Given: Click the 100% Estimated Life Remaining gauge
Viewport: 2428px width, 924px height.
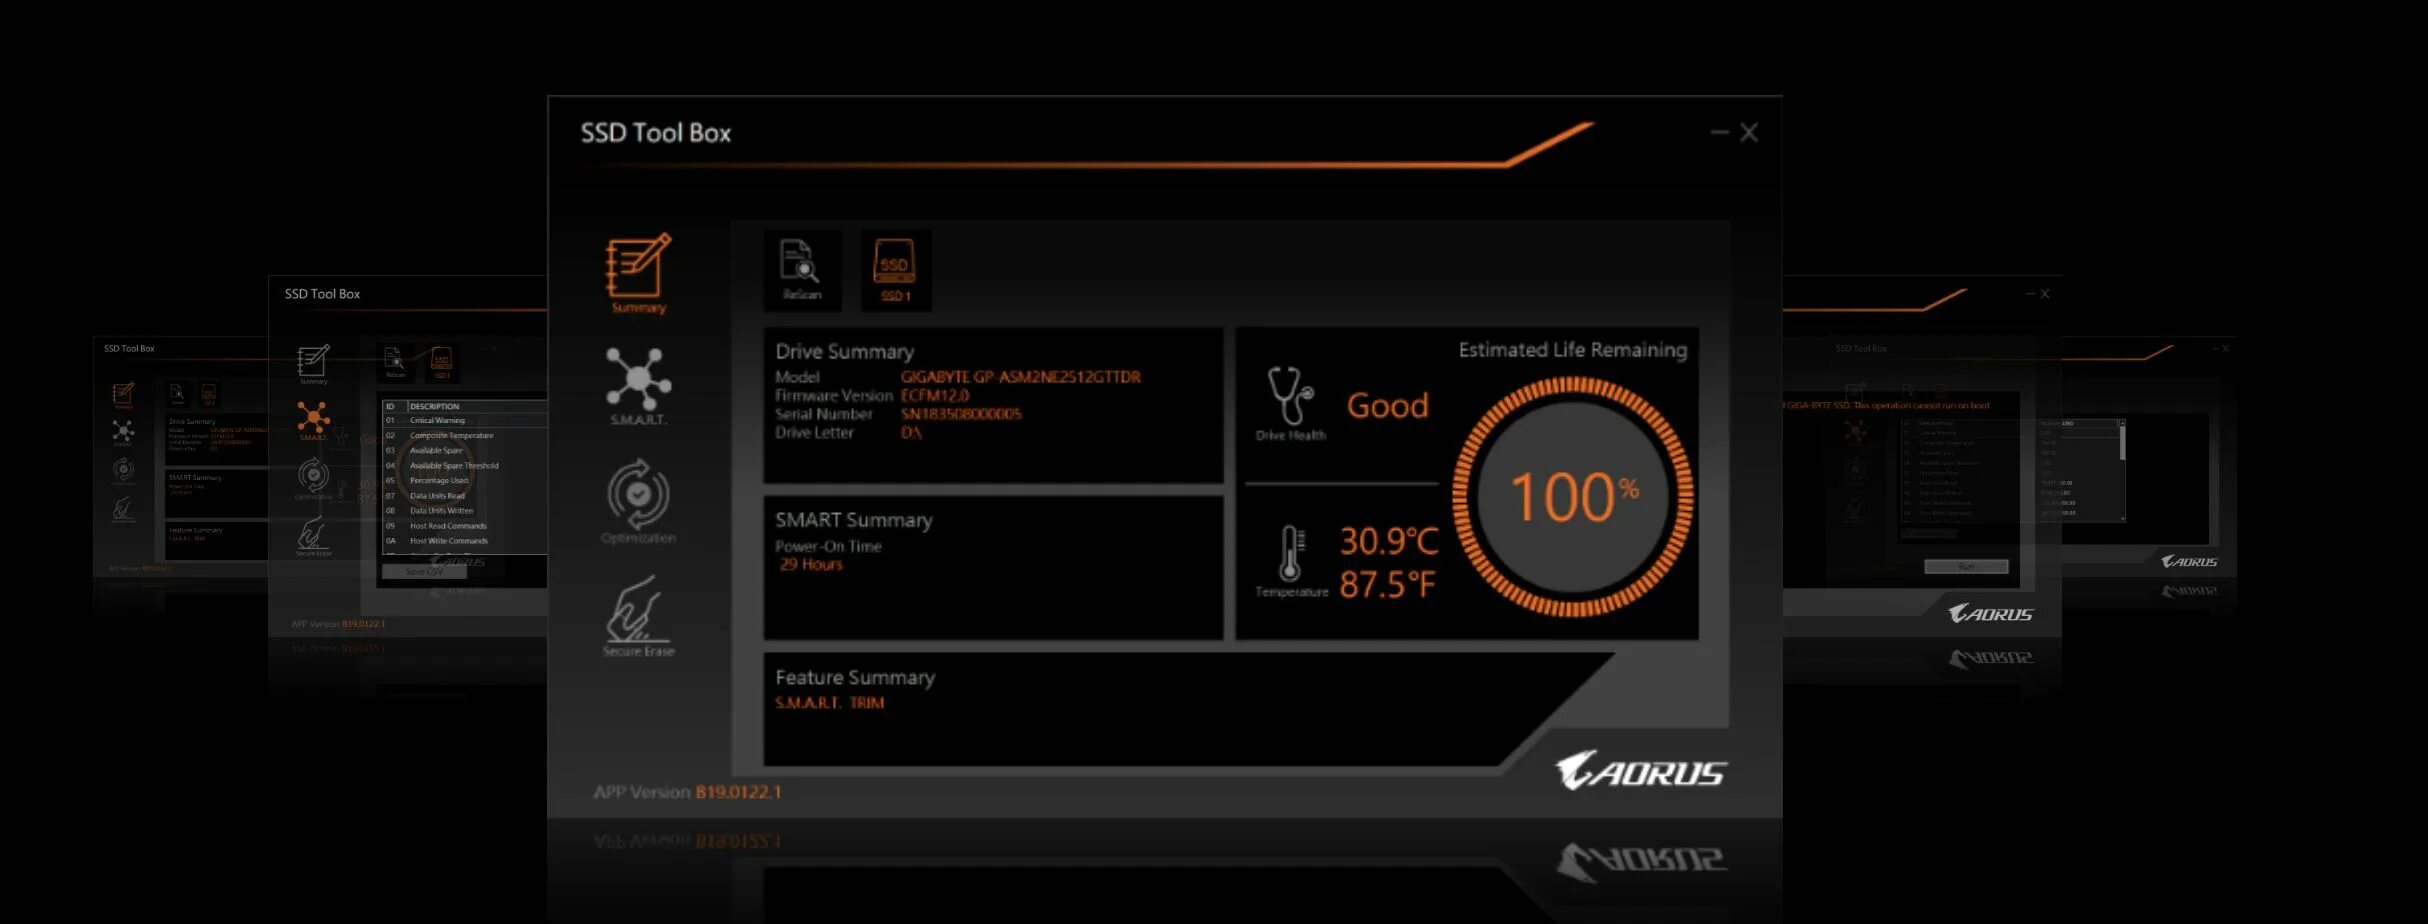Looking at the screenshot, I should click(1573, 496).
